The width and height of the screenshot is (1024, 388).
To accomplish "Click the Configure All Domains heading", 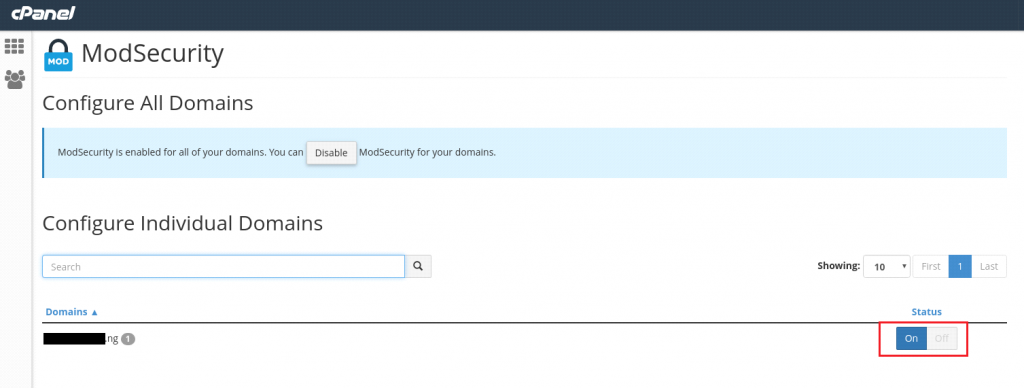I will (148, 103).
